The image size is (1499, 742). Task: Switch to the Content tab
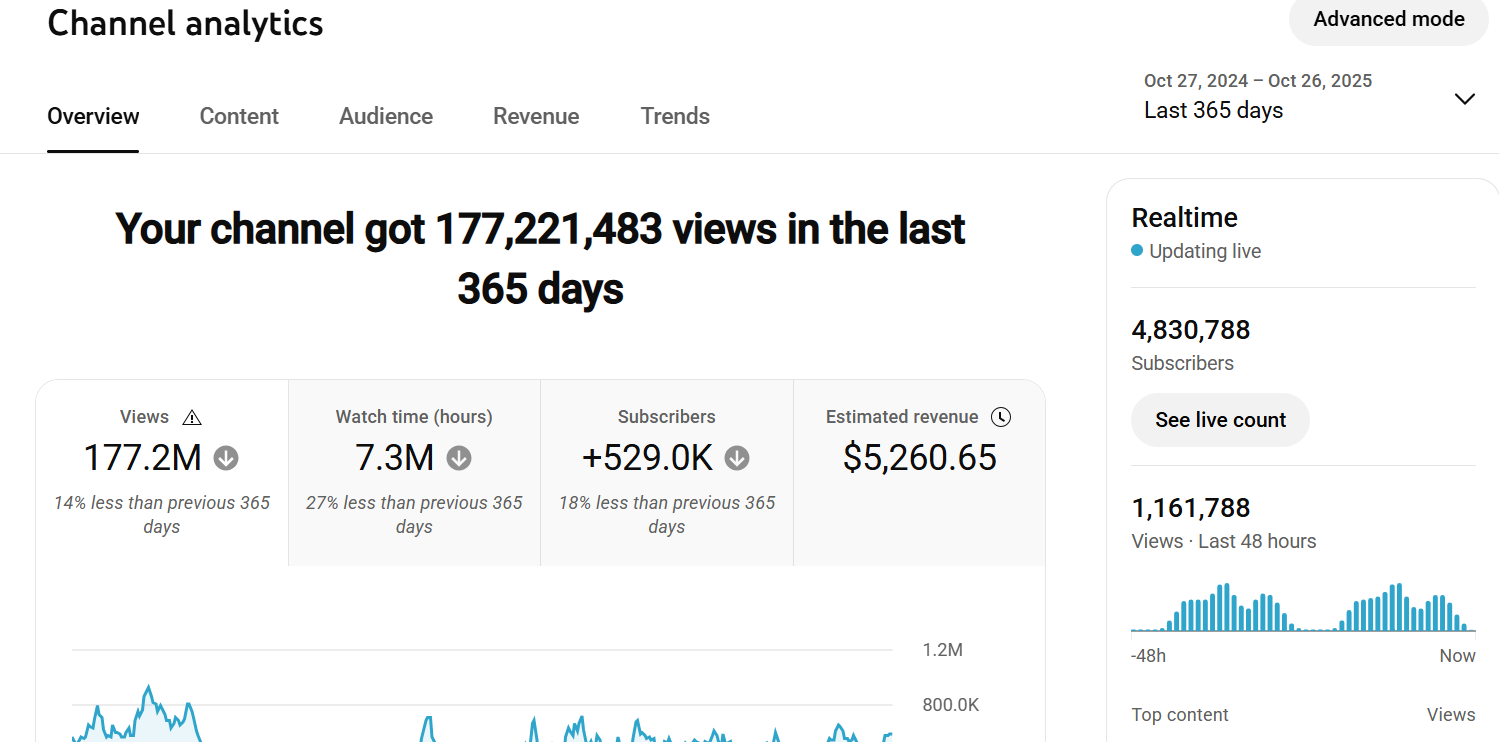coord(239,116)
